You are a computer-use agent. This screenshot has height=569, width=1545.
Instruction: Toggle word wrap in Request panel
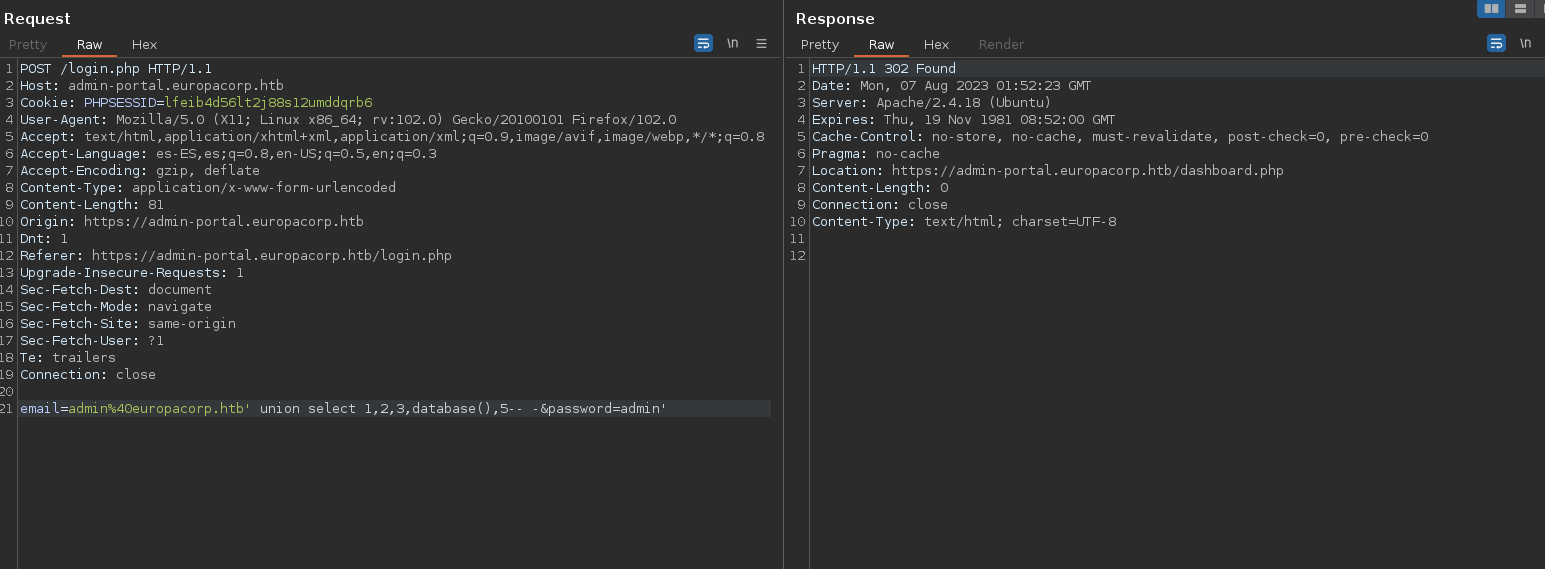pos(703,43)
